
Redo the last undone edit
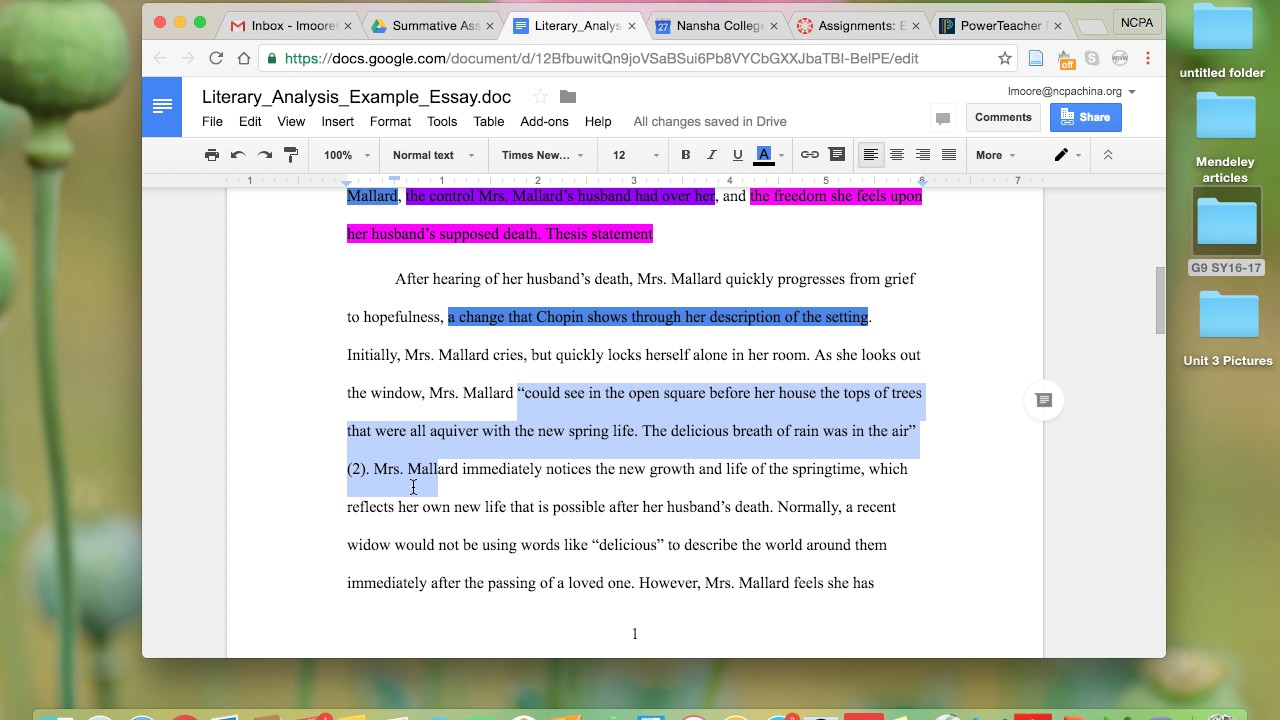[x=265, y=155]
